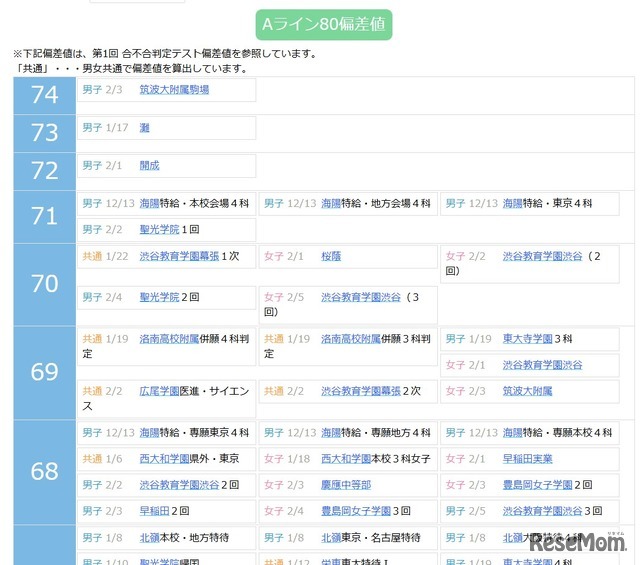Open 渋谷教育学園渋谷 (3回) 女子 2/5 link
This screenshot has height=565, width=640.
361,297
